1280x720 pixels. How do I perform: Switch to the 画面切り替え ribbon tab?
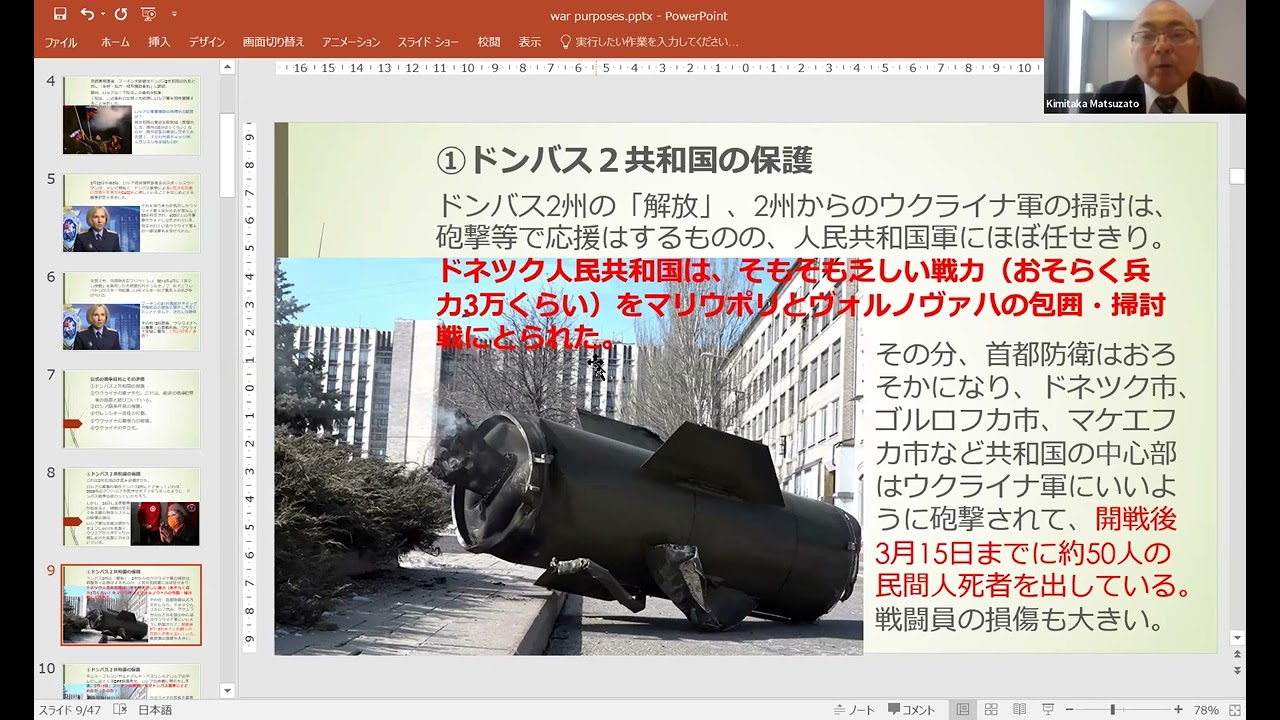tap(273, 42)
